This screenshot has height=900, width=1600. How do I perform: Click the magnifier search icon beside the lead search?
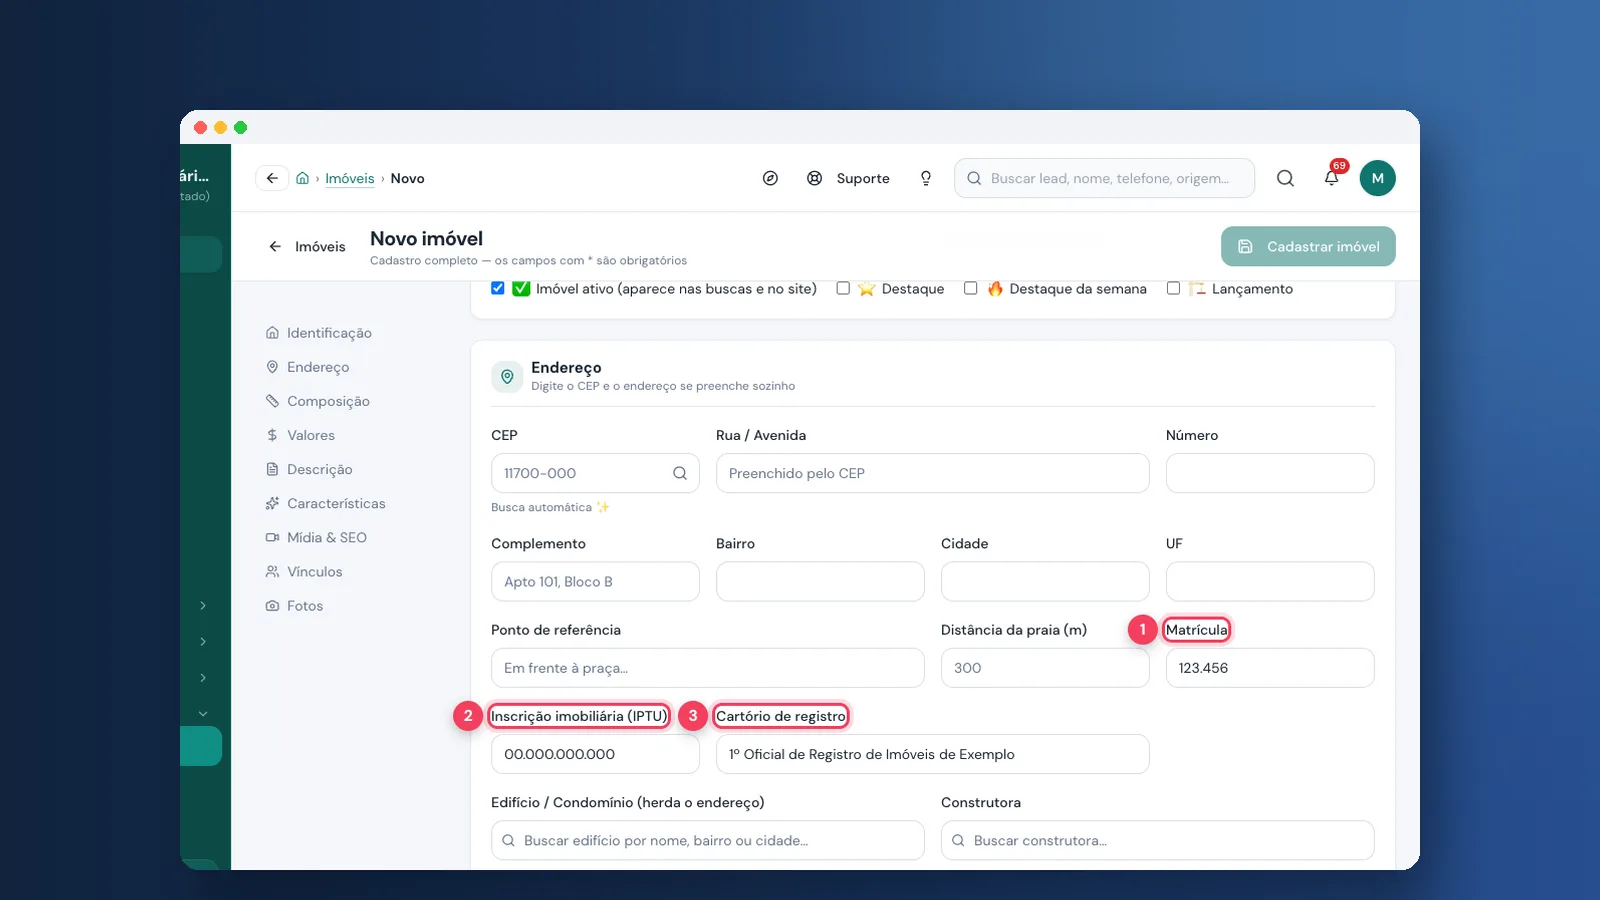click(x=1285, y=178)
